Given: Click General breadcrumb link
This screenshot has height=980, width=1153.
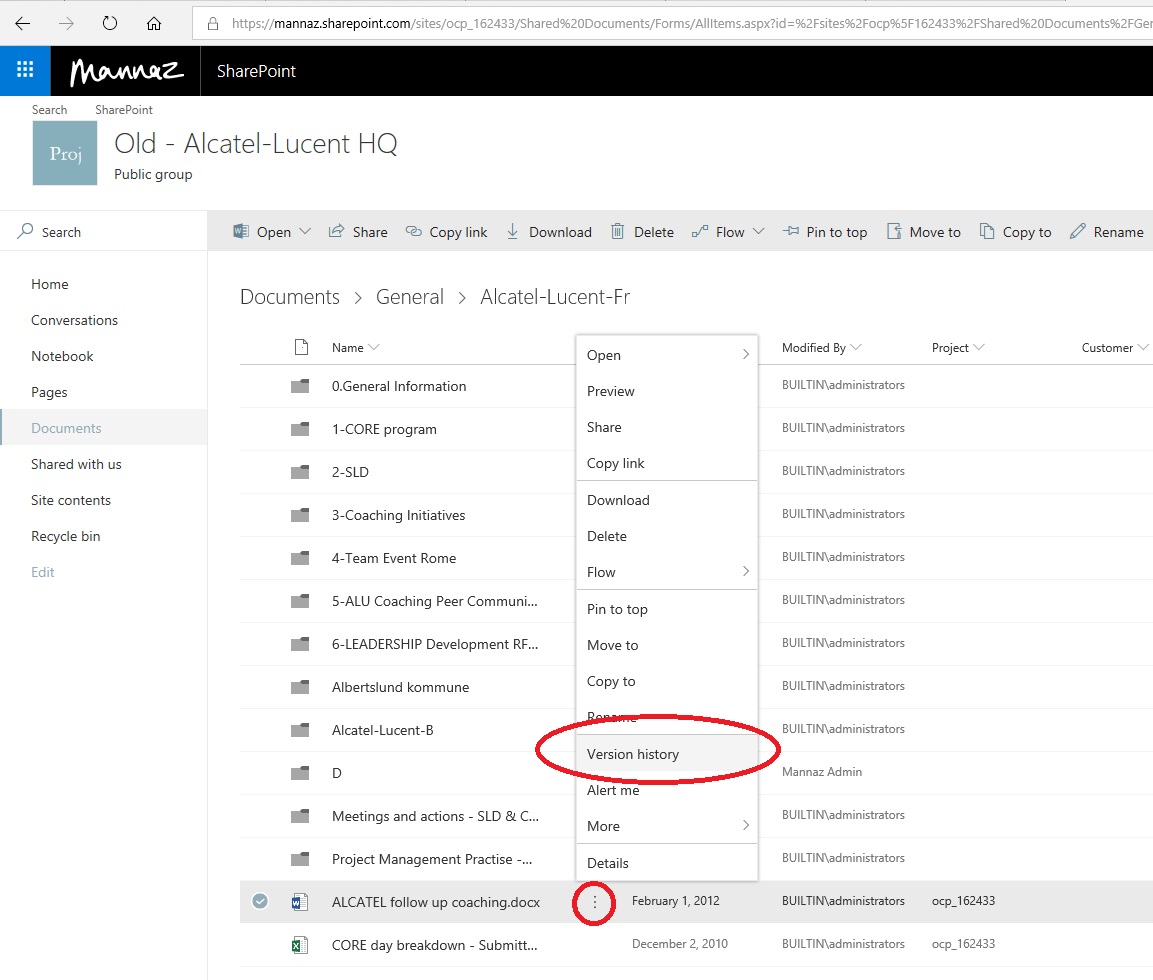Looking at the screenshot, I should tap(410, 297).
